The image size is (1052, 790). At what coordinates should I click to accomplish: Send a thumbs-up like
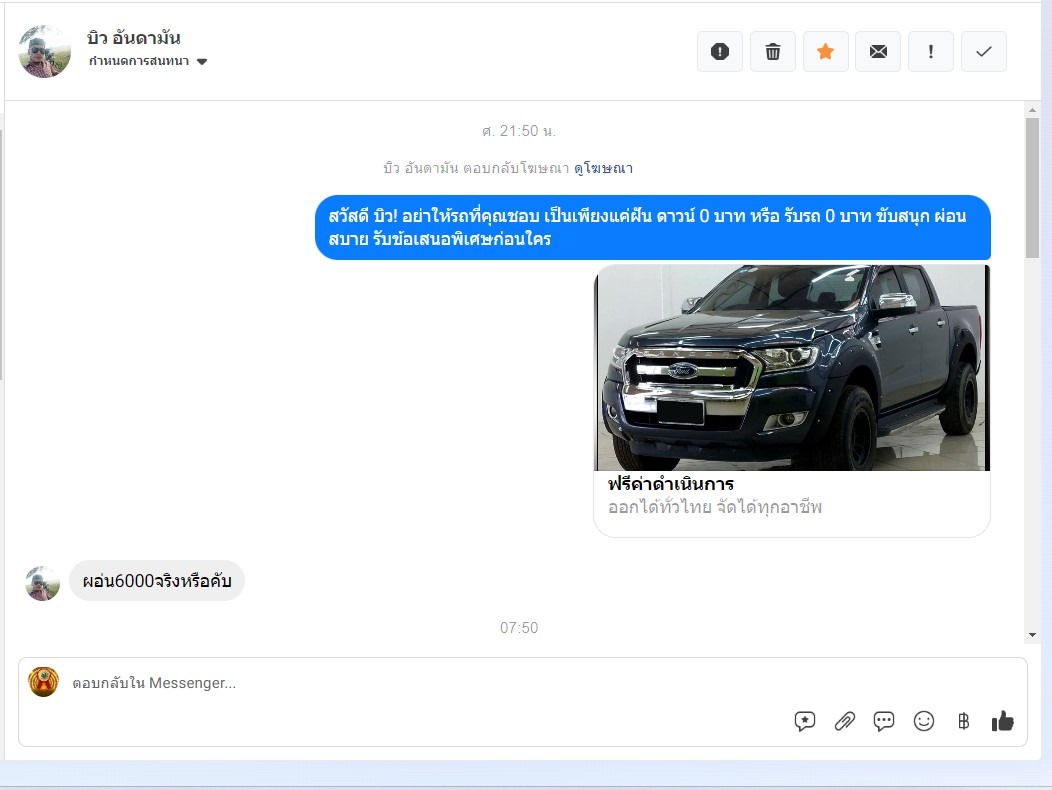(x=1002, y=721)
